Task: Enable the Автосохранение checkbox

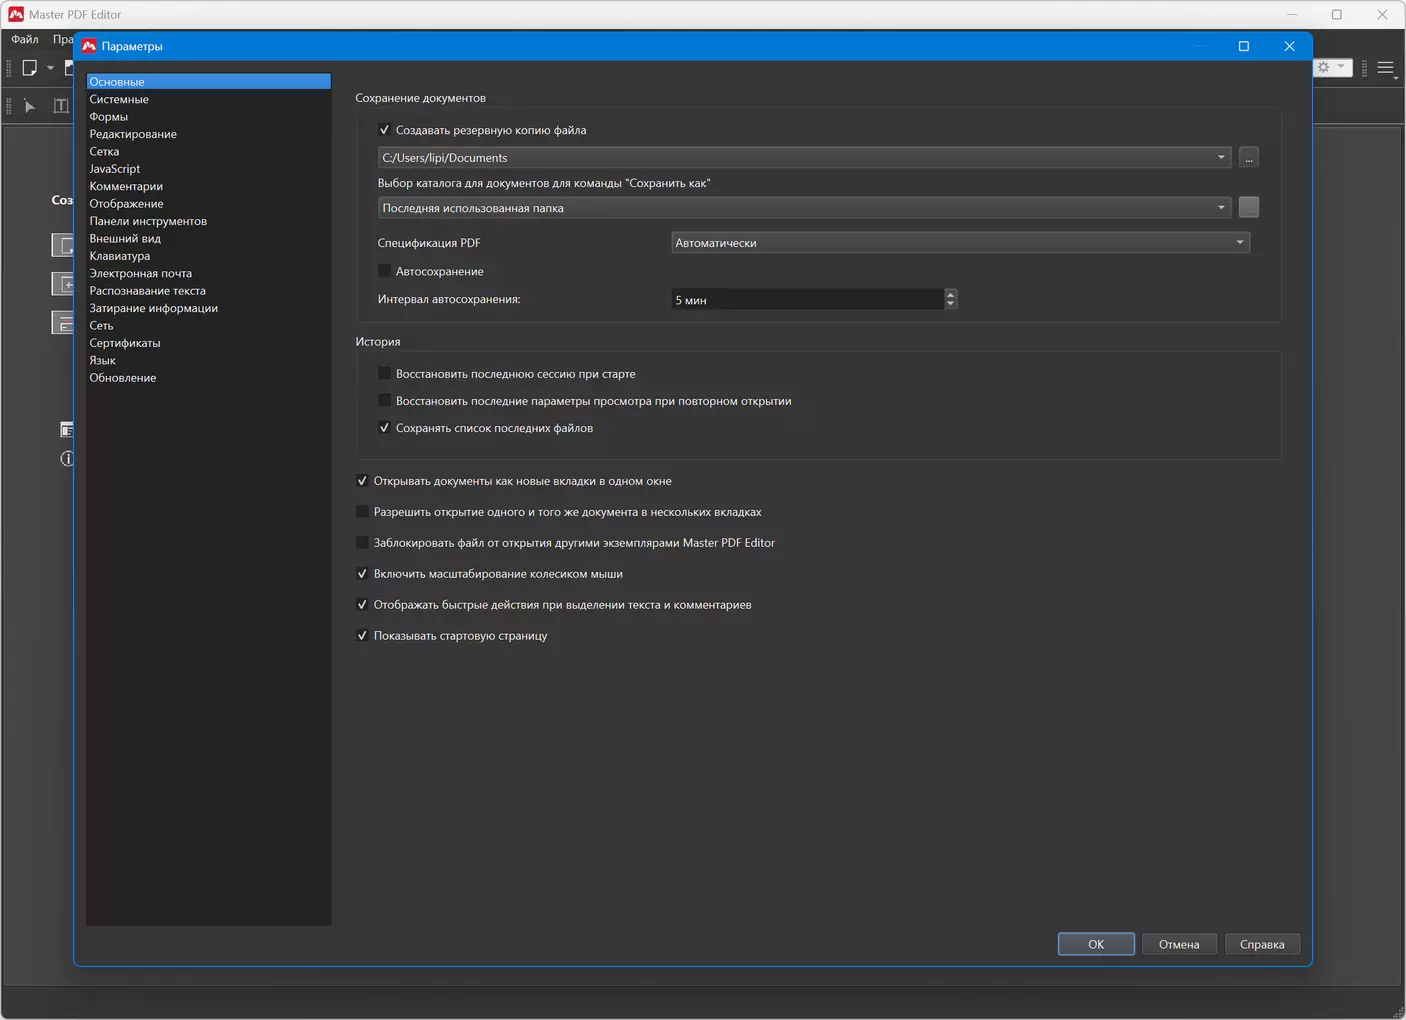Action: [x=385, y=271]
